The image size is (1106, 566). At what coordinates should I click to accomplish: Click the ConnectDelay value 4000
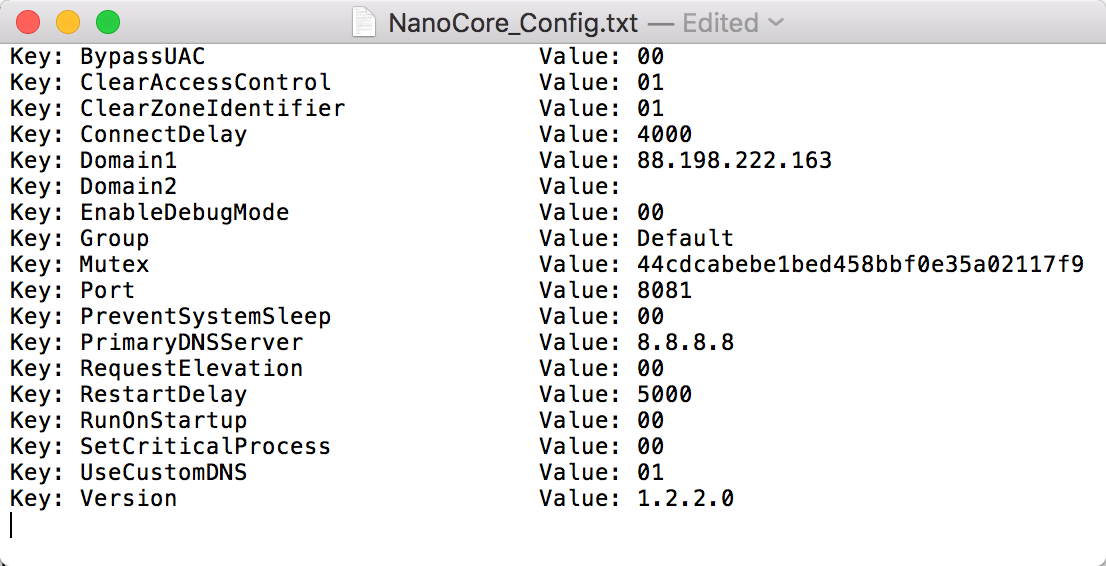(x=664, y=134)
